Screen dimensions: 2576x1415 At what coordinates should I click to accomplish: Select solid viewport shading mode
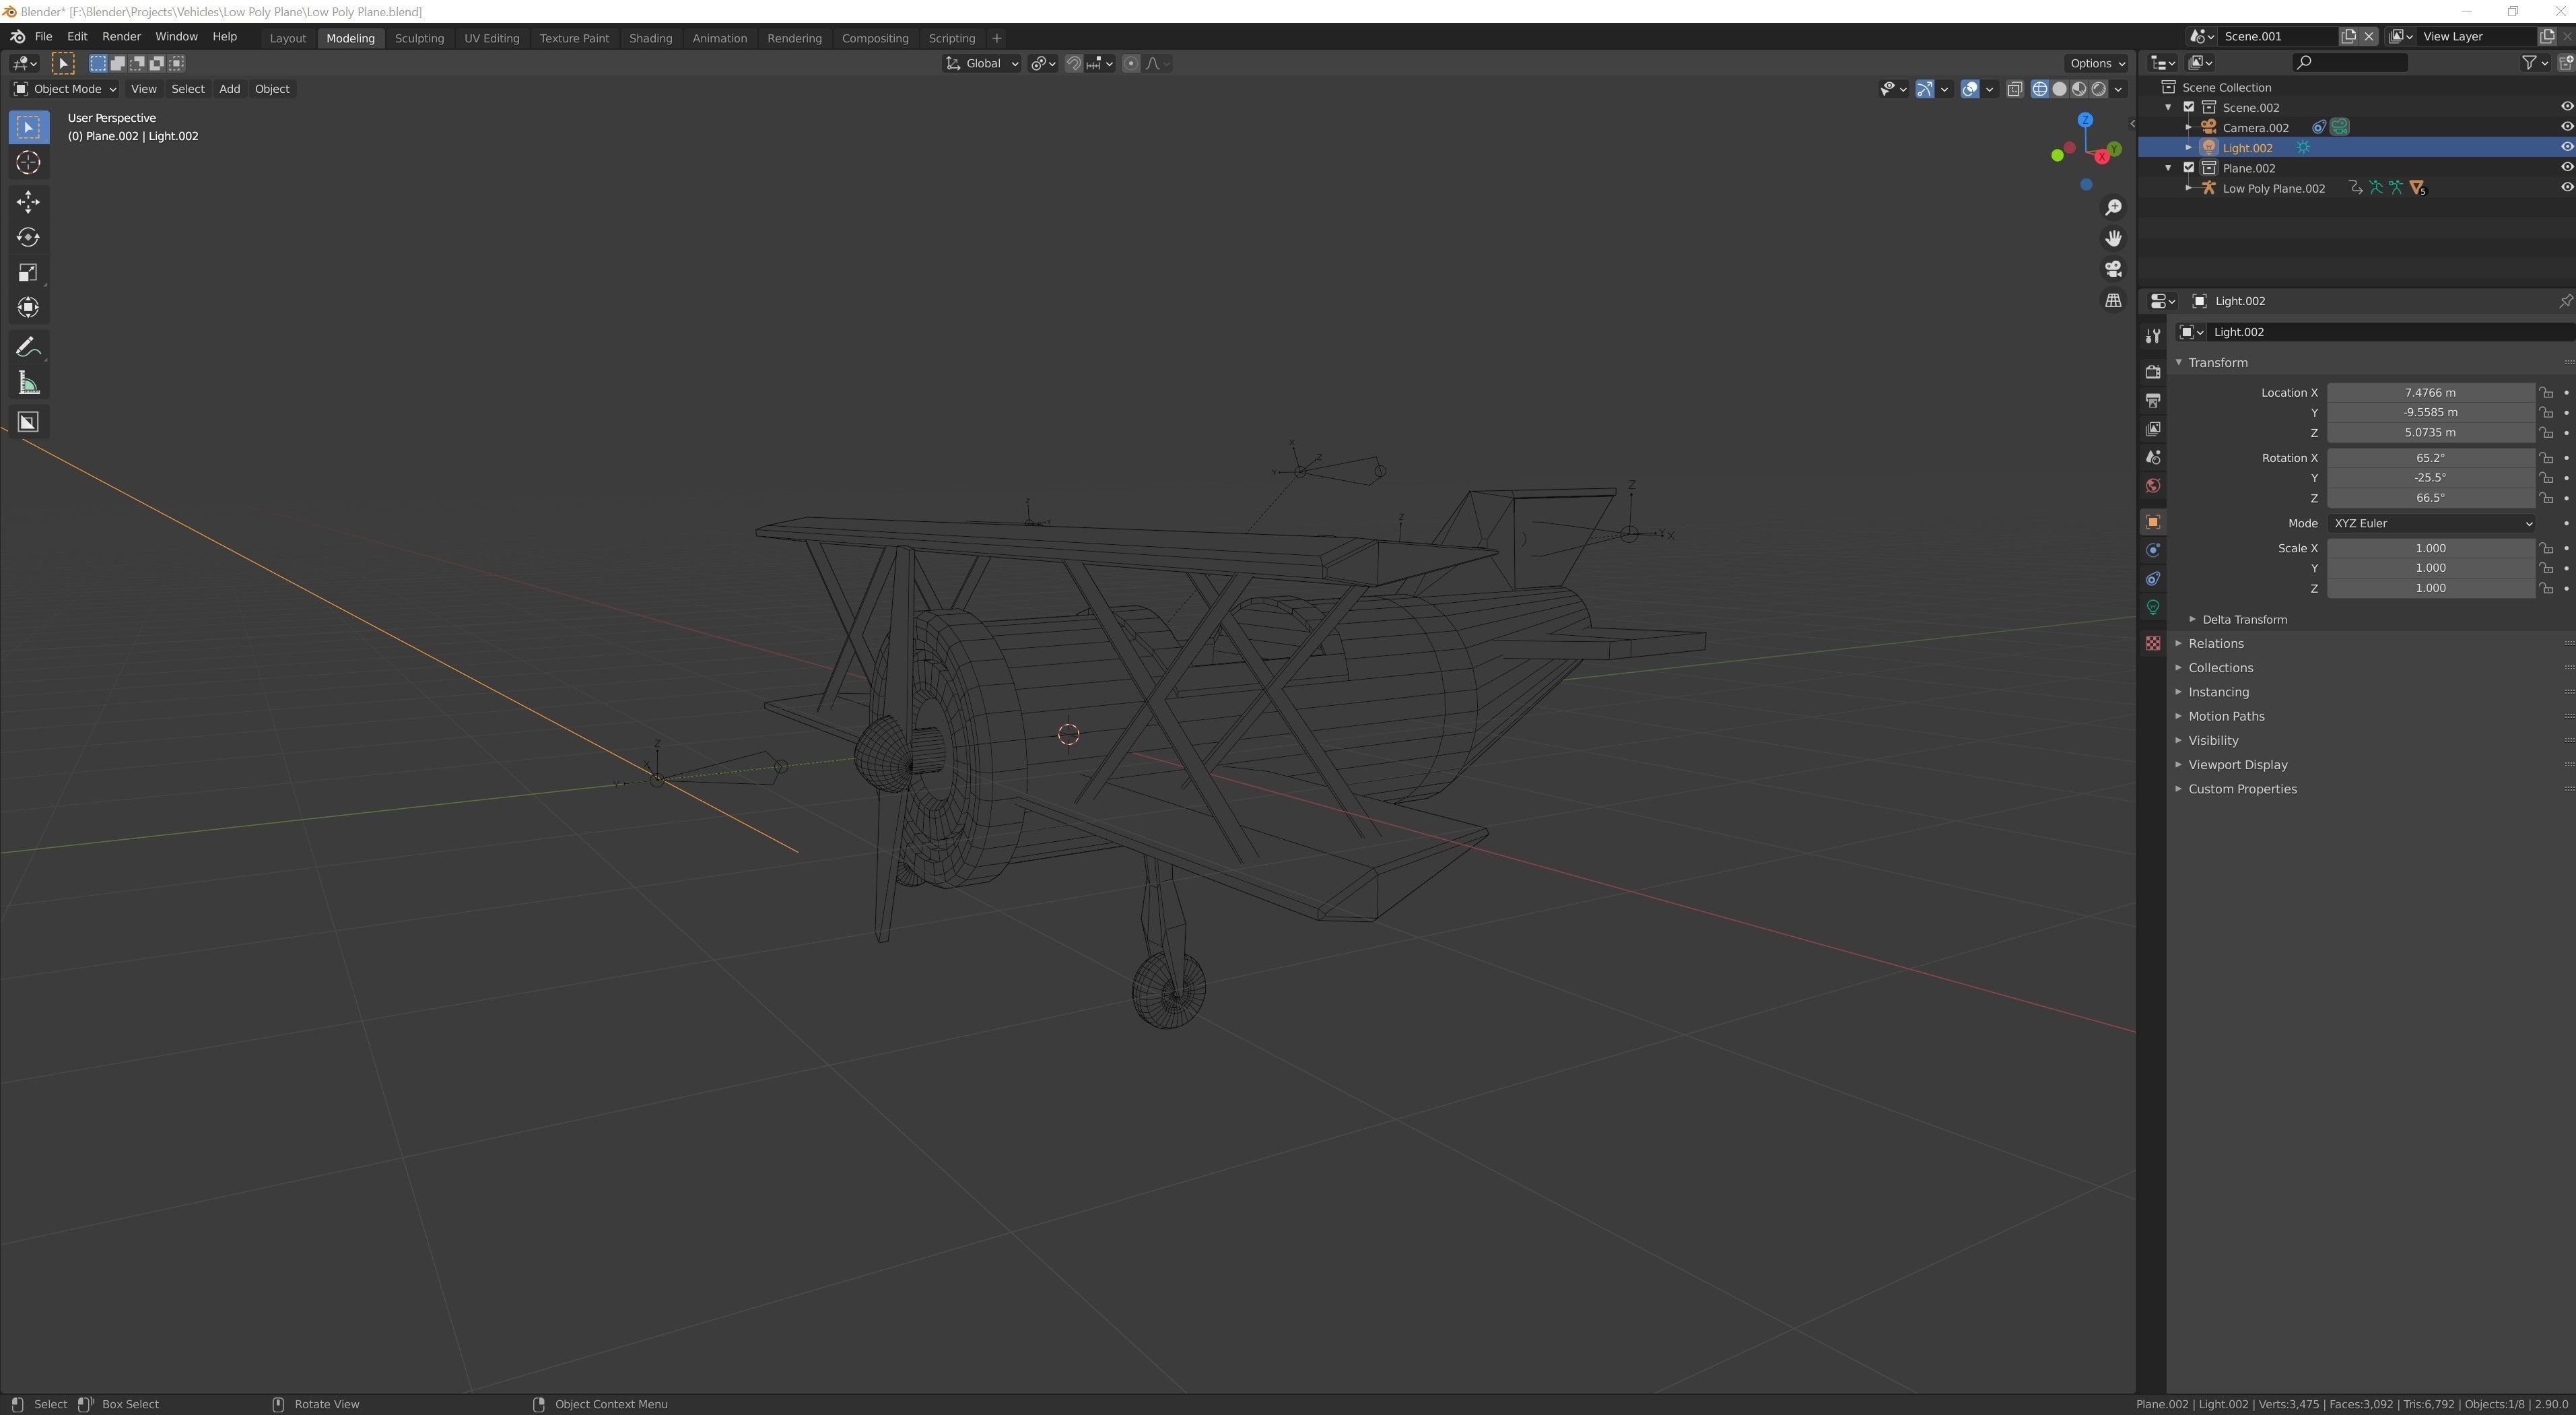coord(2059,89)
